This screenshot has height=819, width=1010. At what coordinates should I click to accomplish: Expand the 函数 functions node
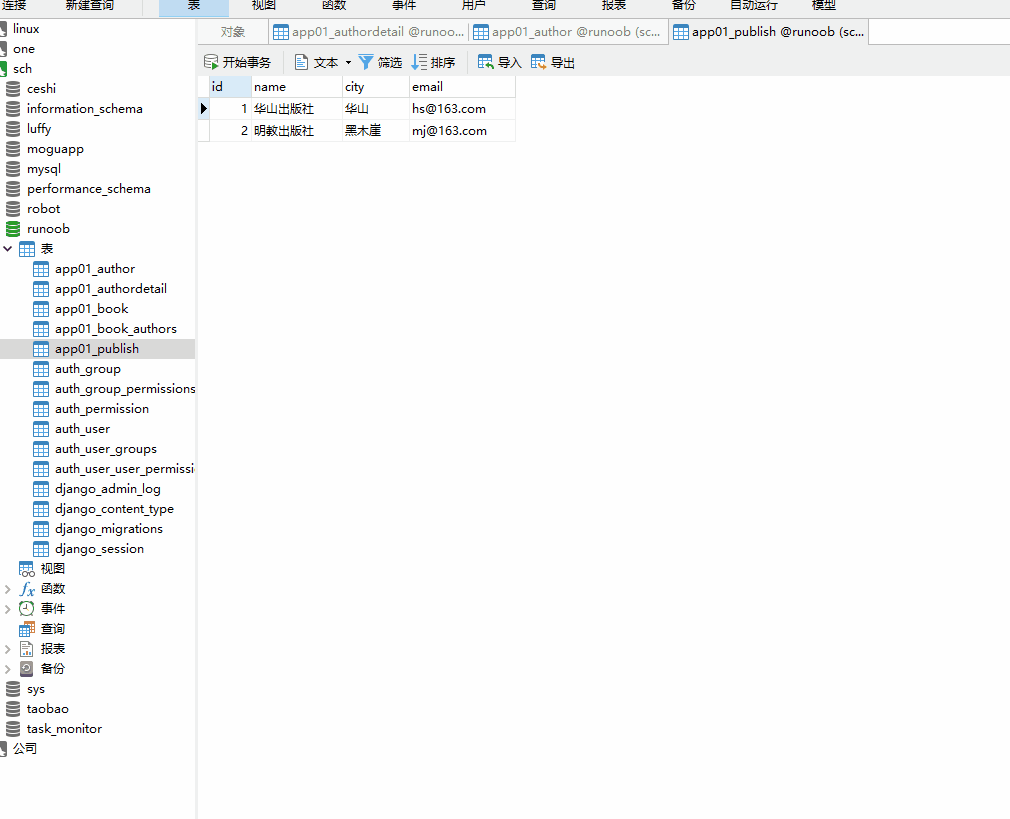point(8,588)
